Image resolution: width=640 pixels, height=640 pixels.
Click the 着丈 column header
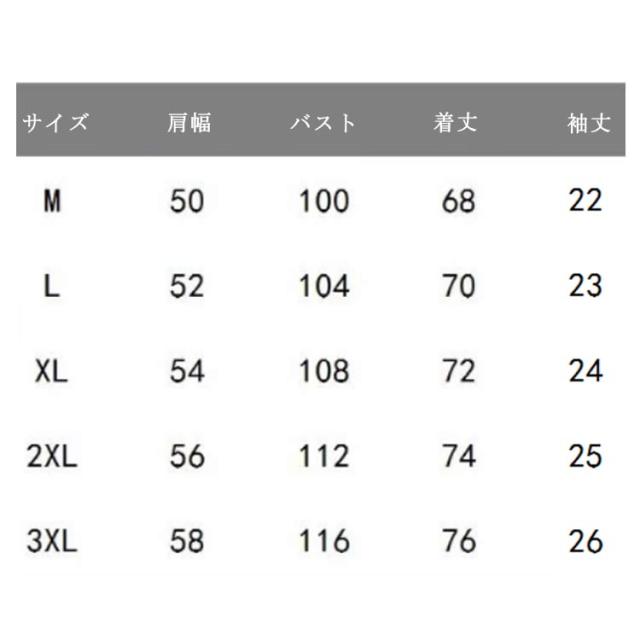click(457, 124)
